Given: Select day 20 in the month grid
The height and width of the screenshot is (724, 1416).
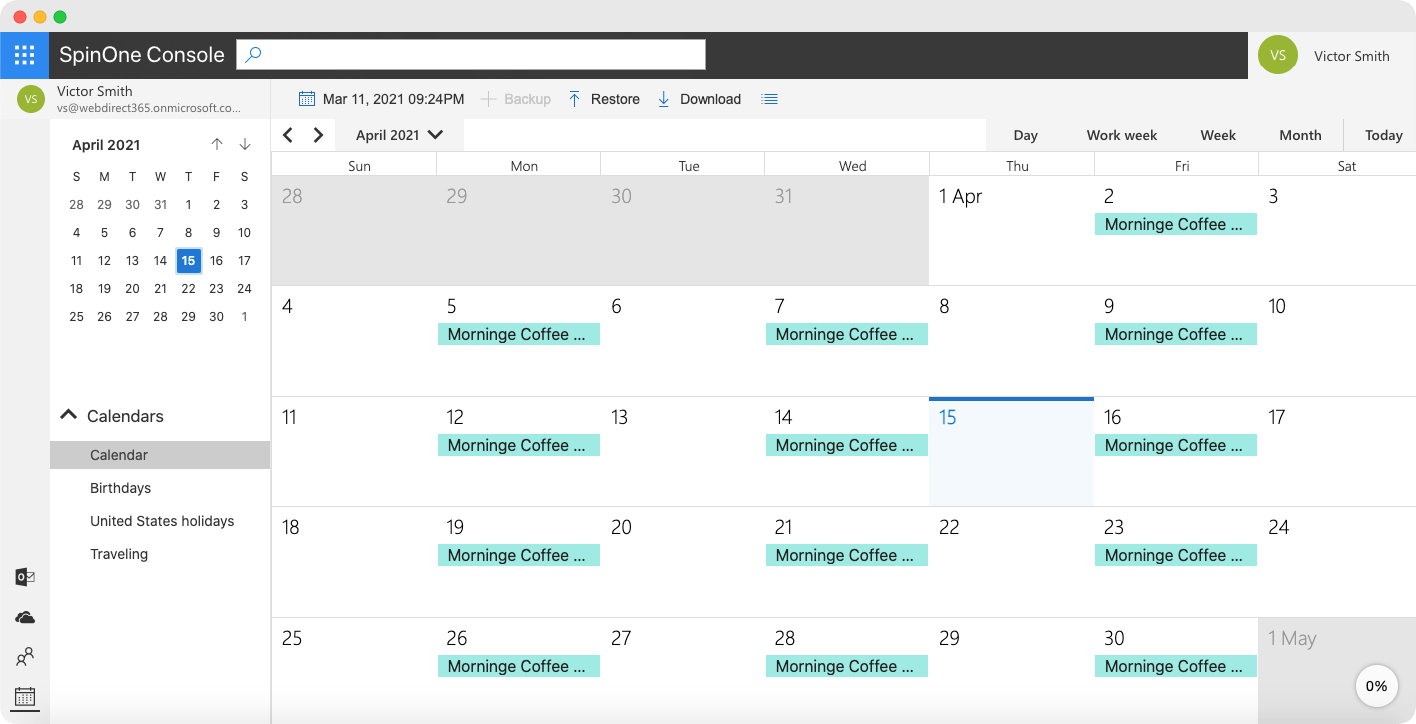Looking at the screenshot, I should [x=683, y=562].
